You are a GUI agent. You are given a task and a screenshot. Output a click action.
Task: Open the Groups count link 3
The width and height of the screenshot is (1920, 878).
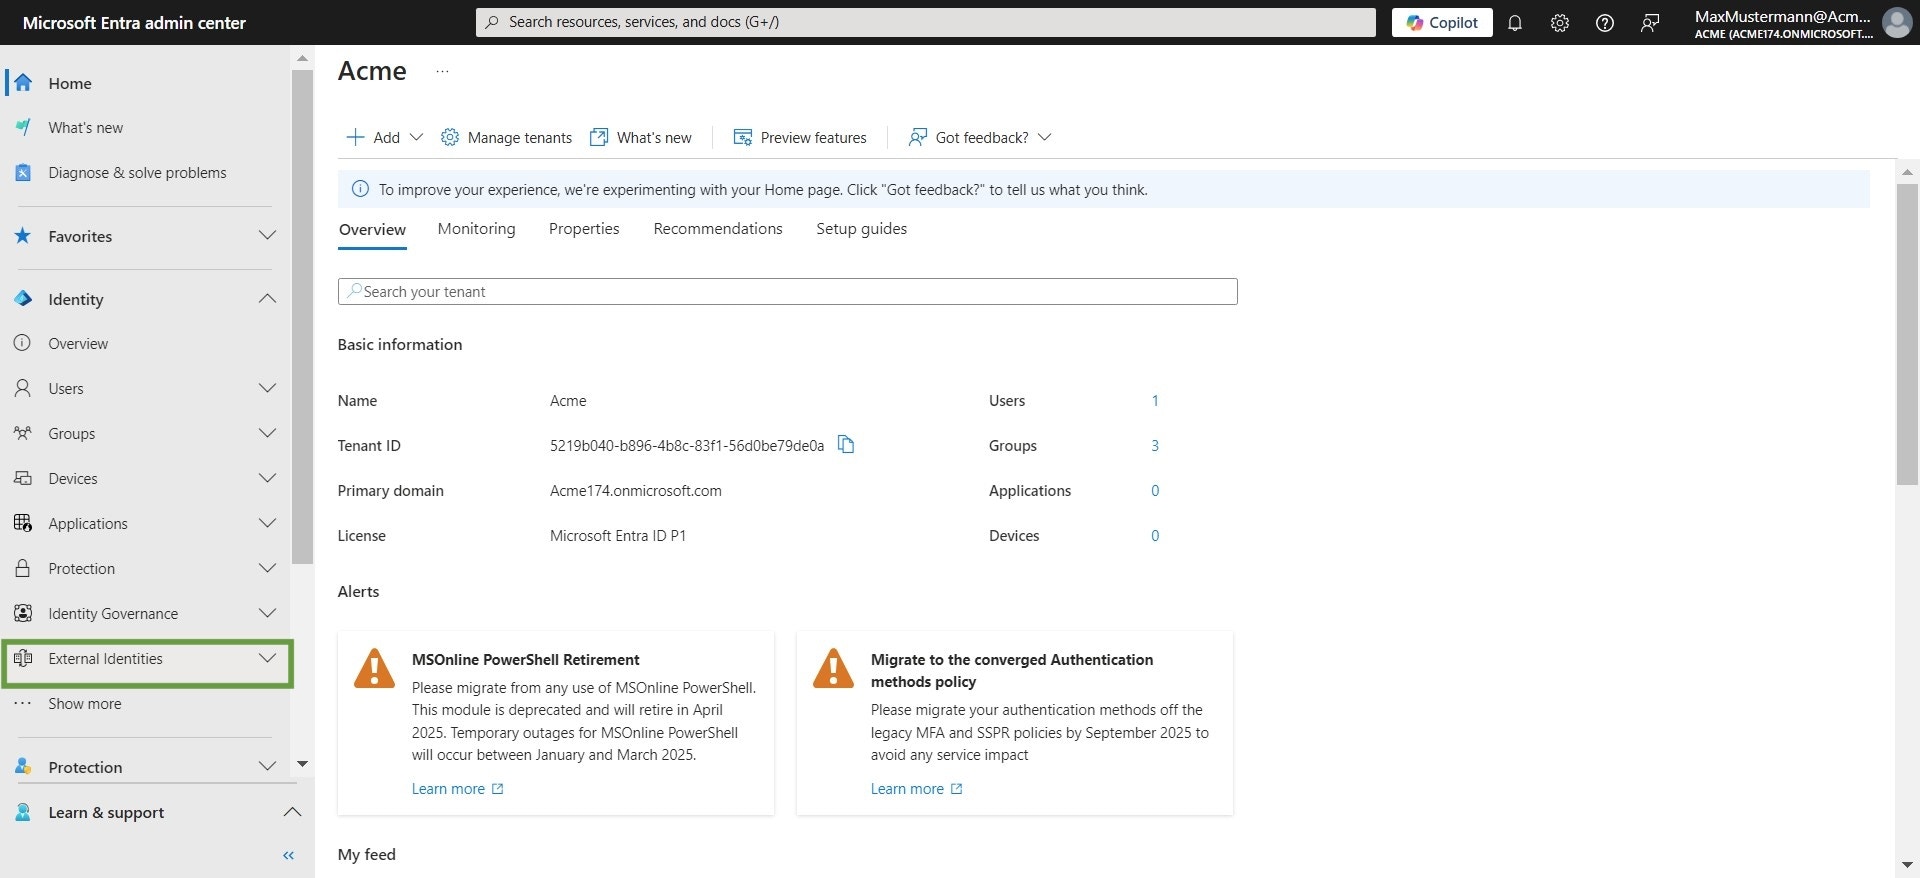coord(1155,446)
